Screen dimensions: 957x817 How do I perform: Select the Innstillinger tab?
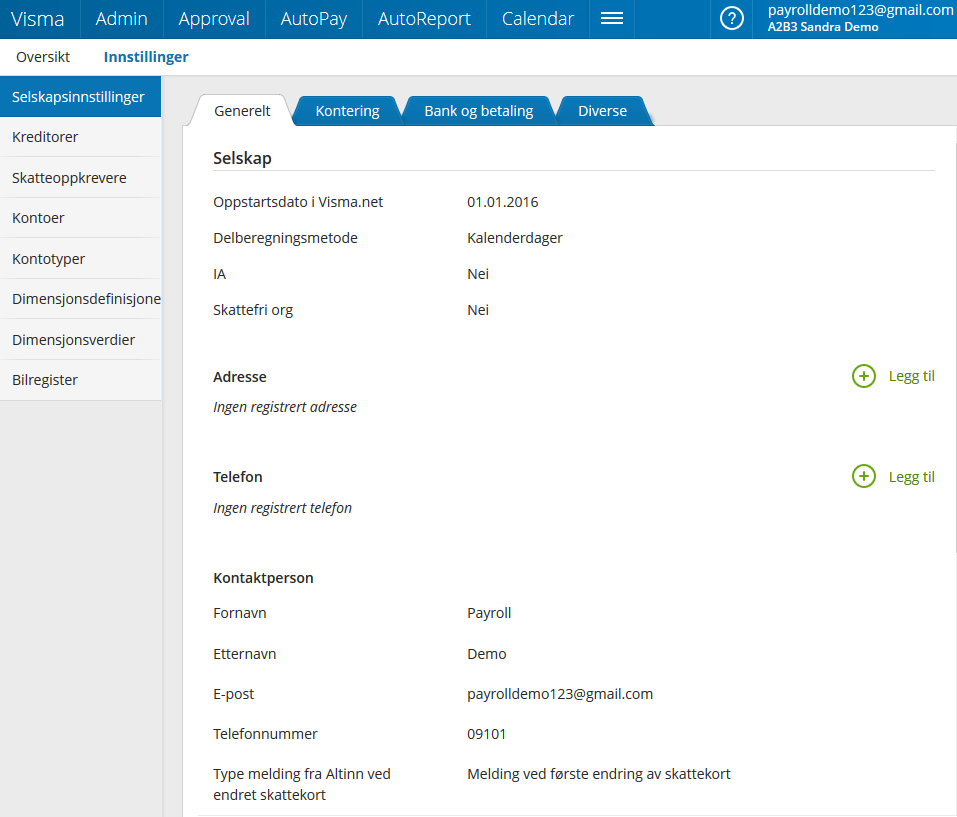coord(146,57)
